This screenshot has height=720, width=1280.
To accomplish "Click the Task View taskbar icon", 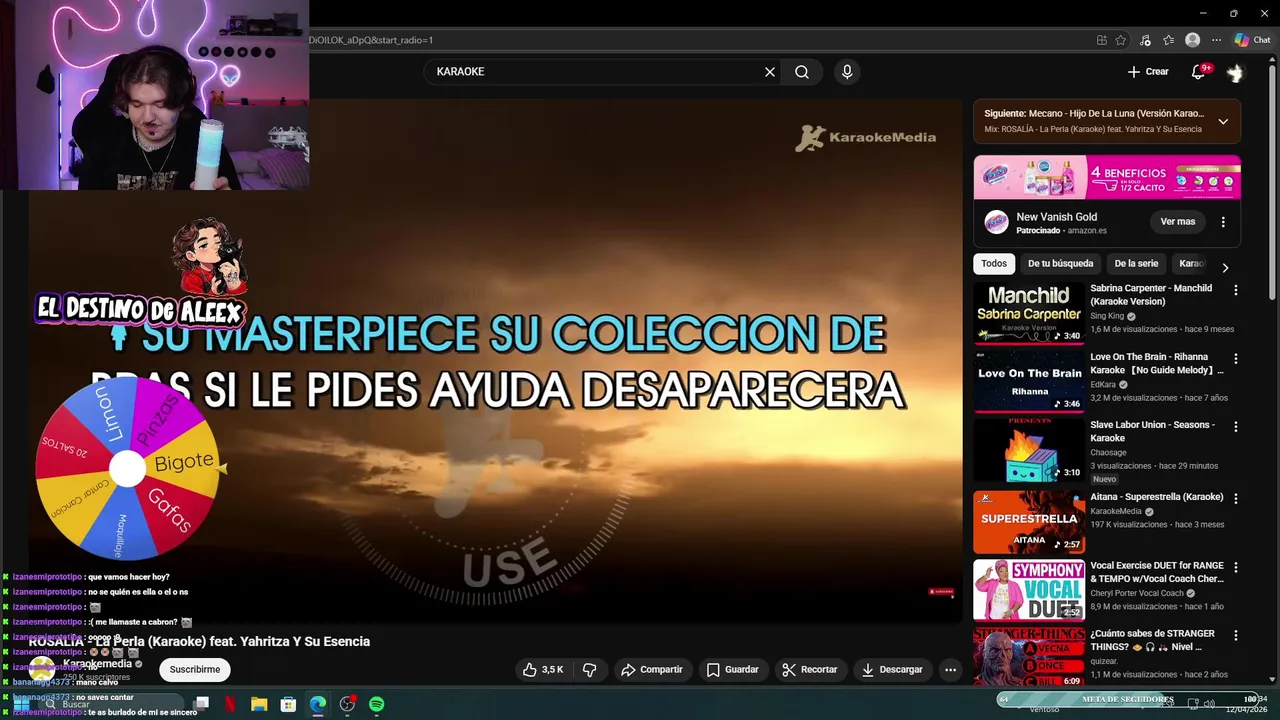I will [201, 704].
